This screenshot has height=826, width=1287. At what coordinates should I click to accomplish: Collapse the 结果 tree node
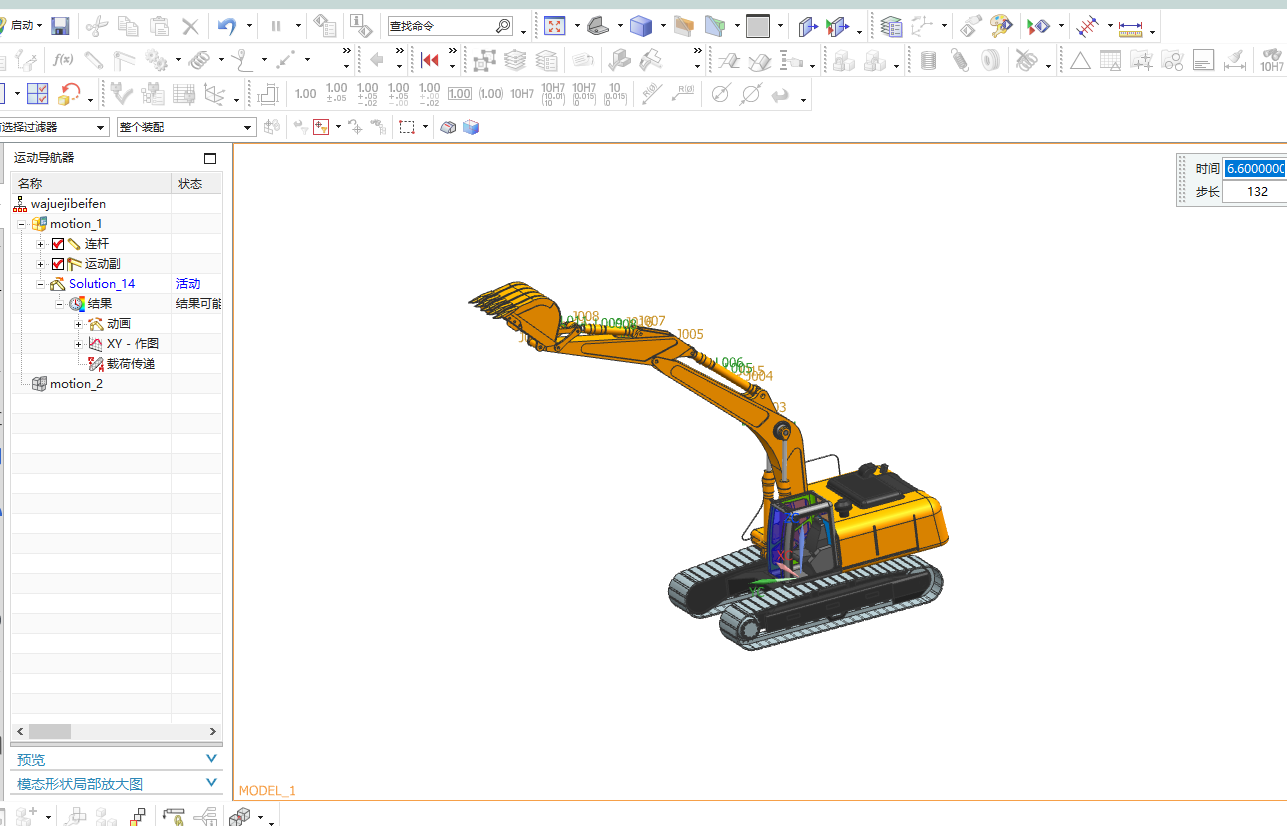point(60,304)
